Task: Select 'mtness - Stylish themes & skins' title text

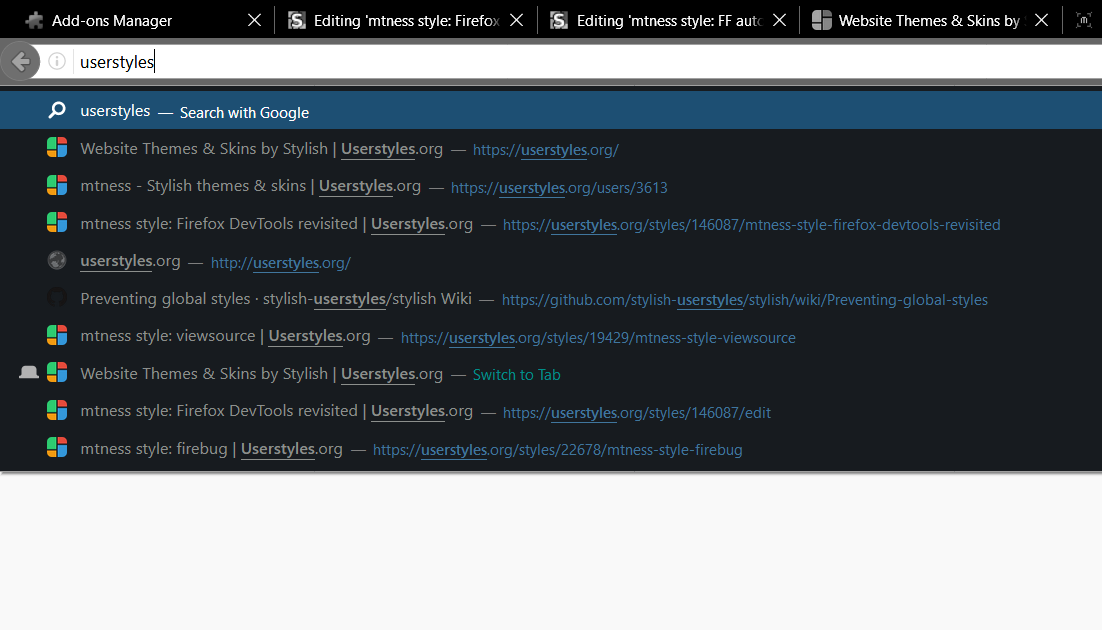Action: point(193,186)
